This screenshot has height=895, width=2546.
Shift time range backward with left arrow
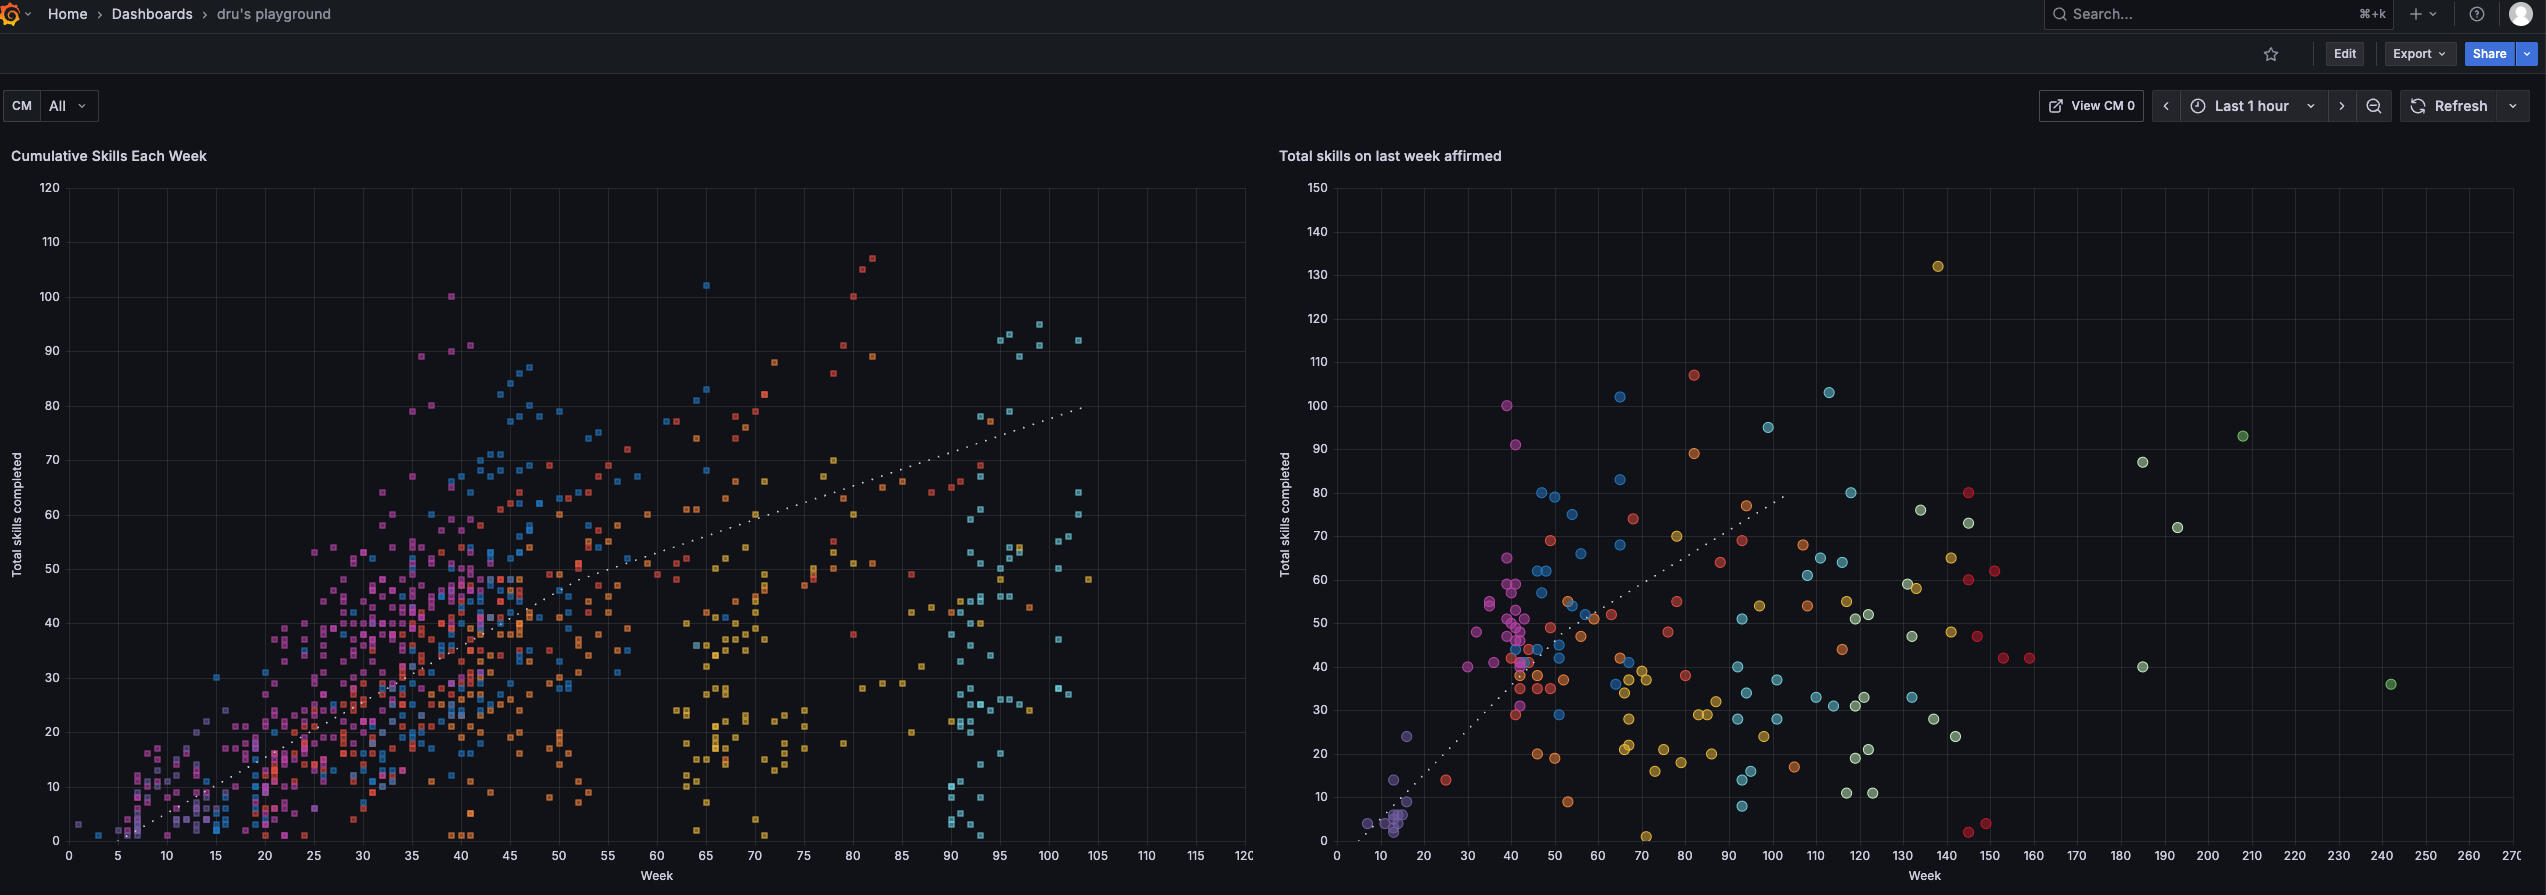point(2166,106)
